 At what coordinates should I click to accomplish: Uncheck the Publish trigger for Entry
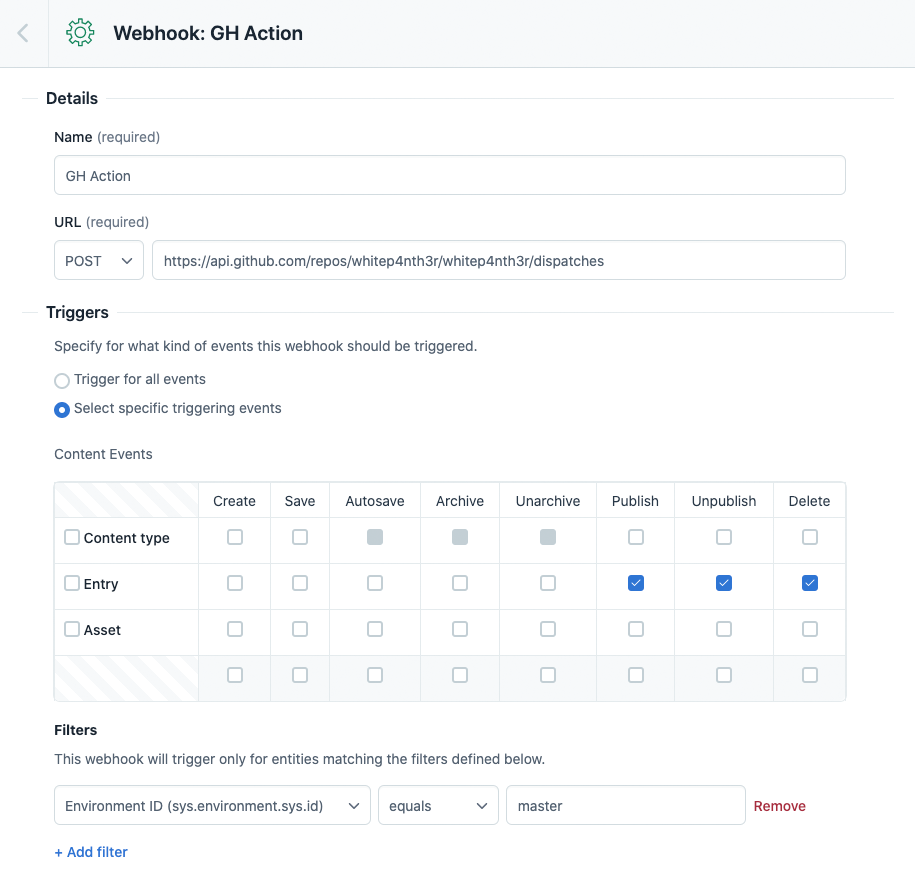pyautogui.click(x=635, y=582)
